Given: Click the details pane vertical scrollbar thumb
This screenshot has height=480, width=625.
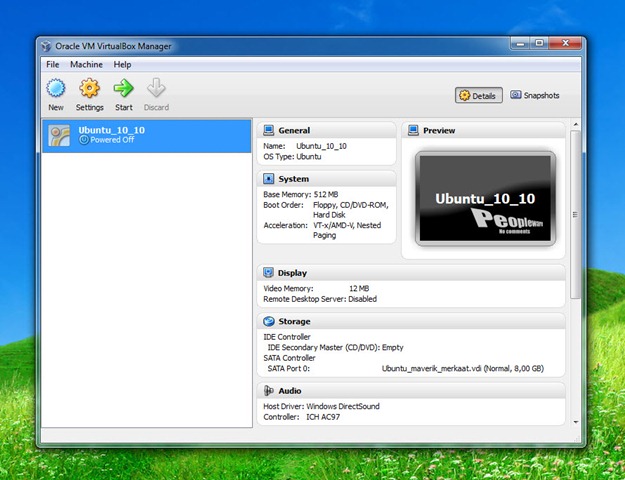Looking at the screenshot, I should pyautogui.click(x=575, y=214).
